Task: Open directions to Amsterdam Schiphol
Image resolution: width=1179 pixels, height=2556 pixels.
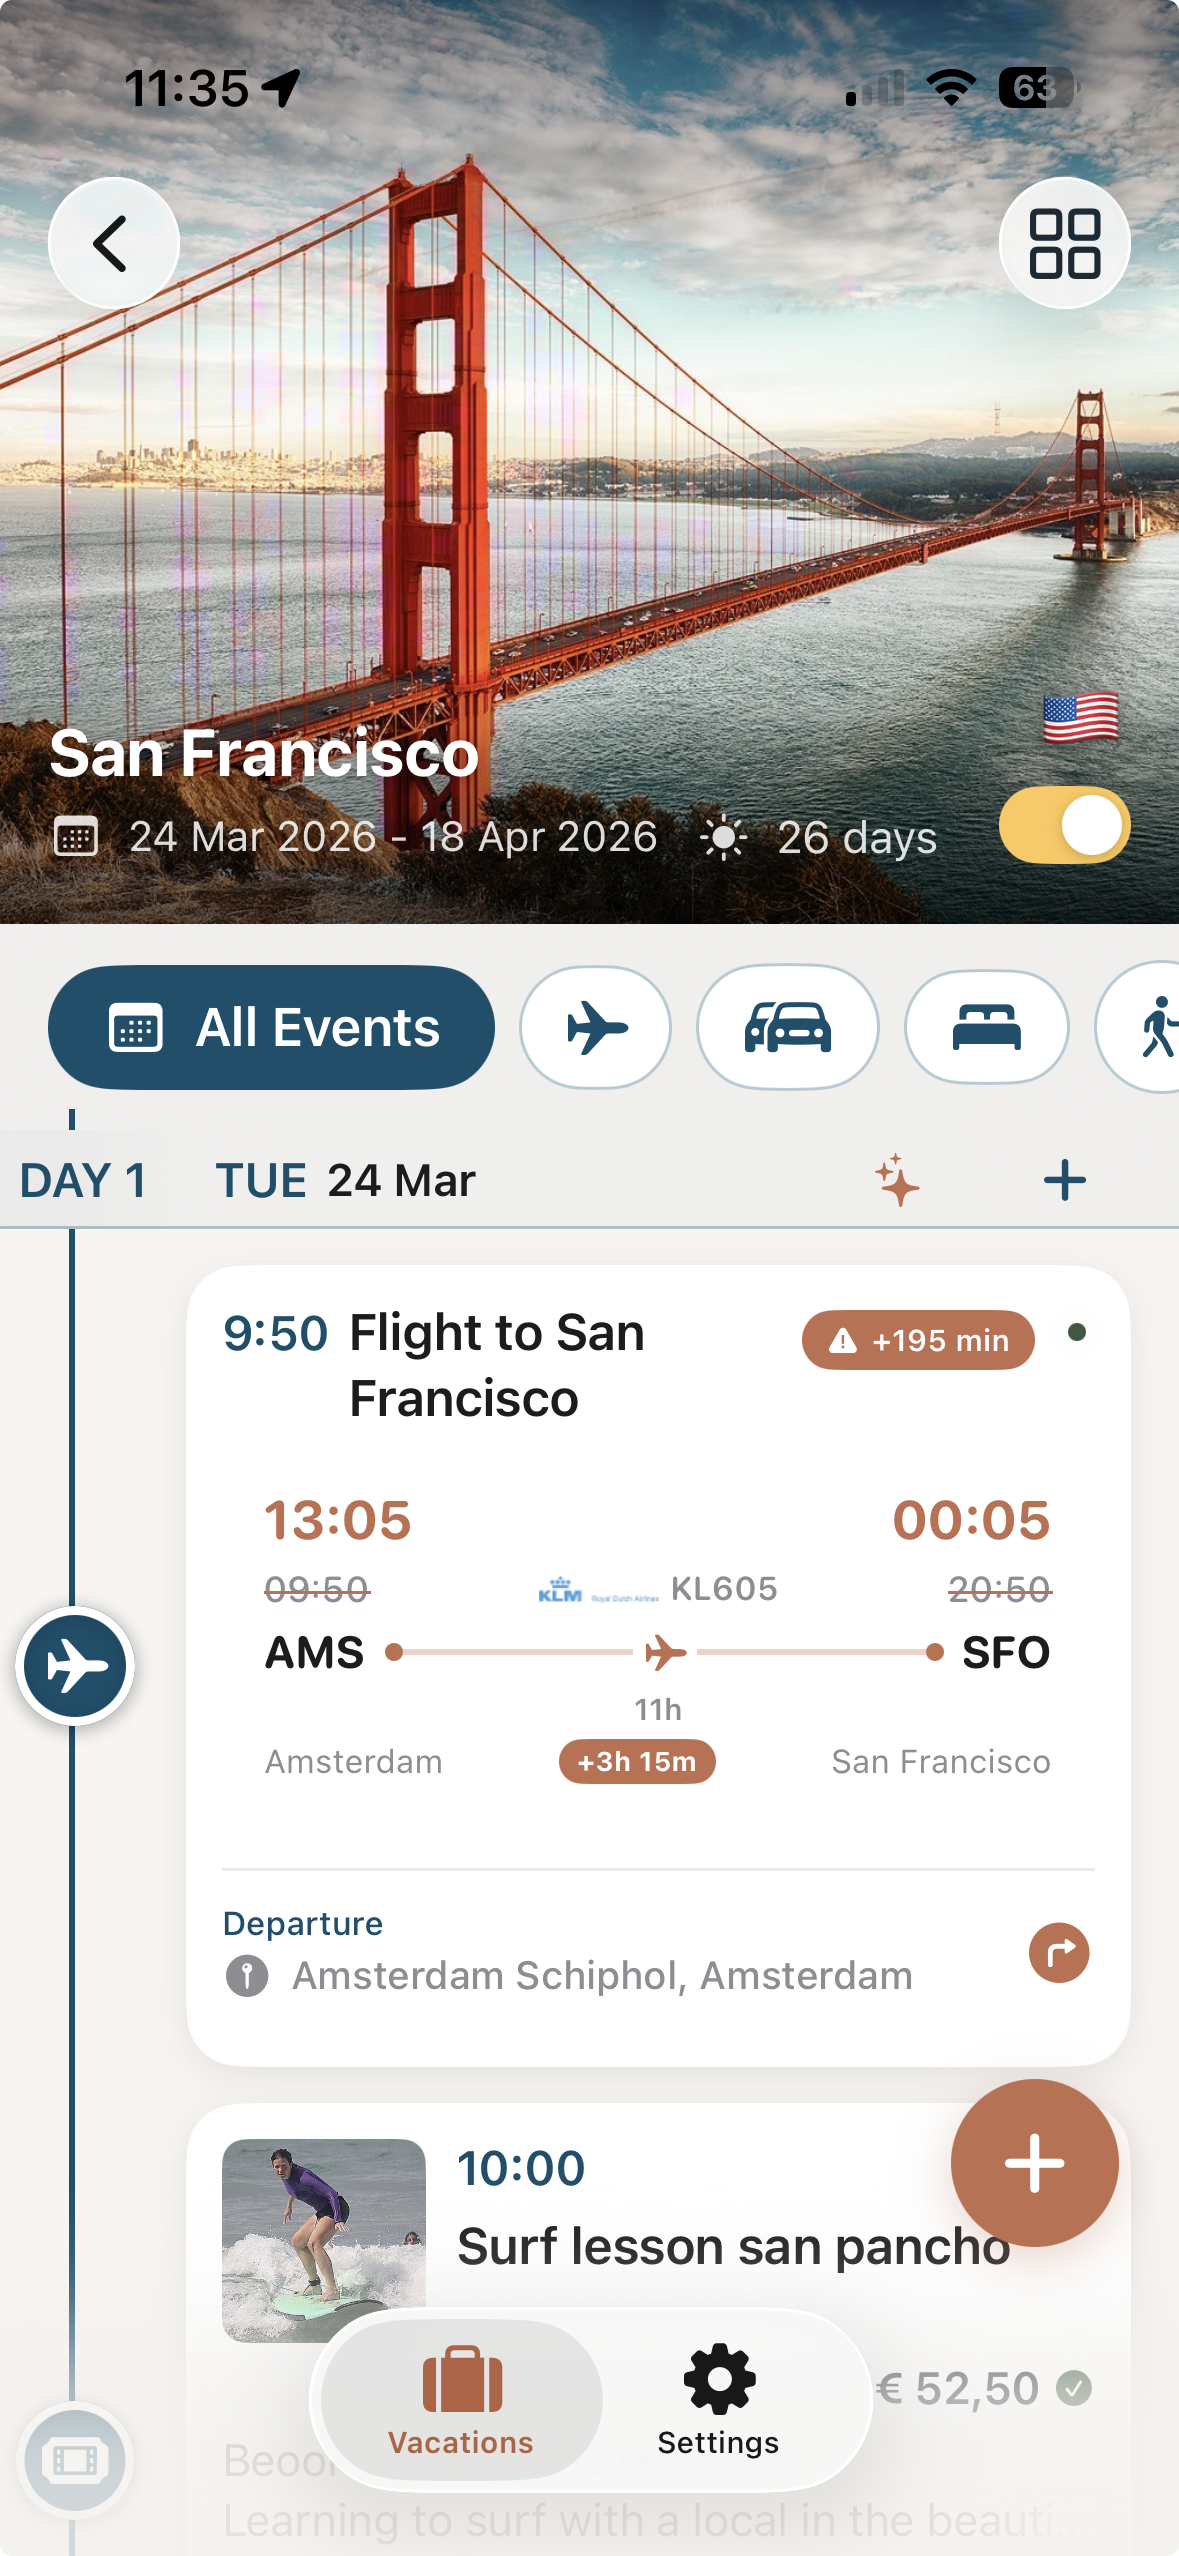Action: [x=1058, y=1952]
